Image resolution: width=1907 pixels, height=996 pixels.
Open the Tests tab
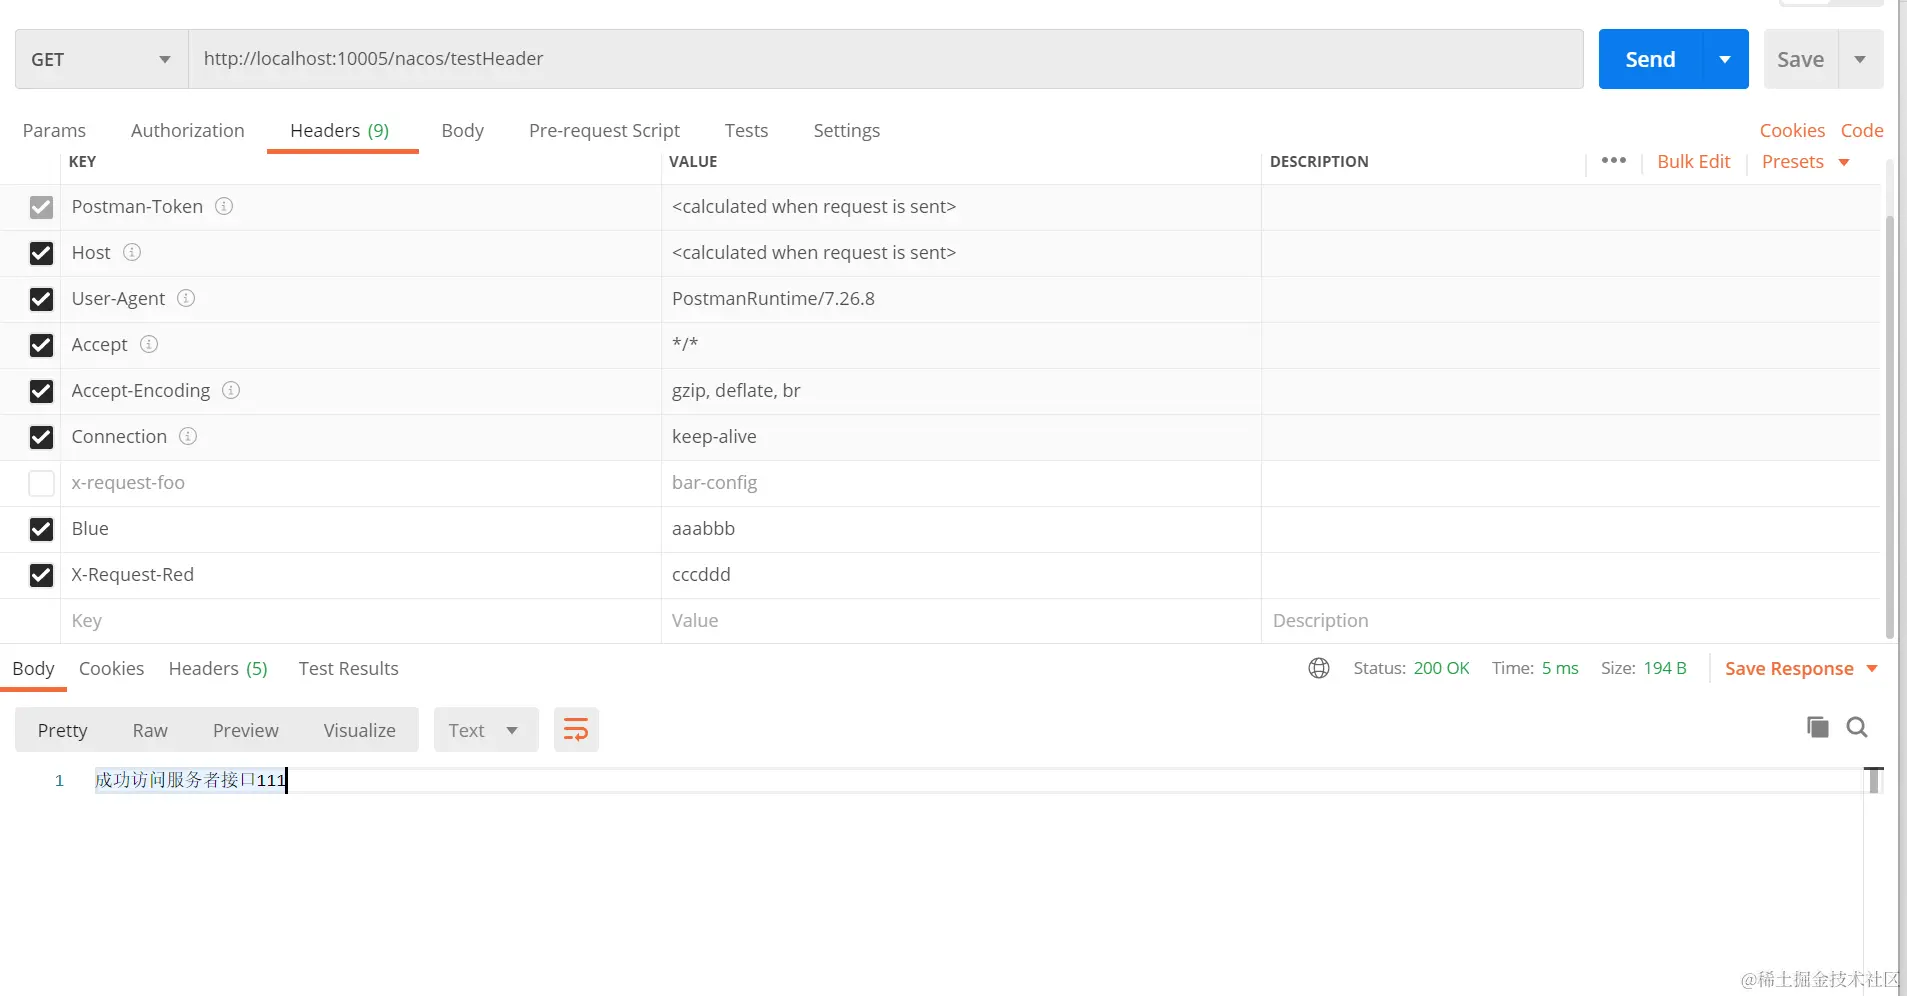click(746, 130)
